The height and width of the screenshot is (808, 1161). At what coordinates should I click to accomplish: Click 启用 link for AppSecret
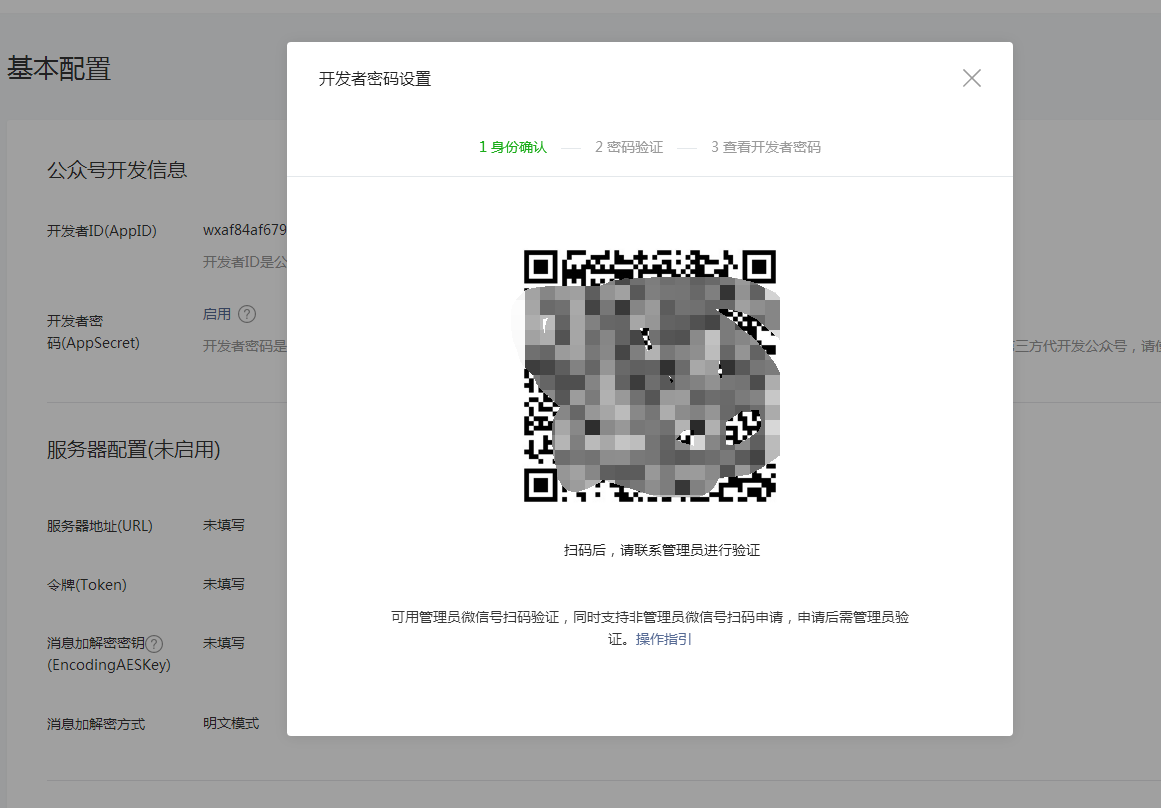click(x=217, y=314)
